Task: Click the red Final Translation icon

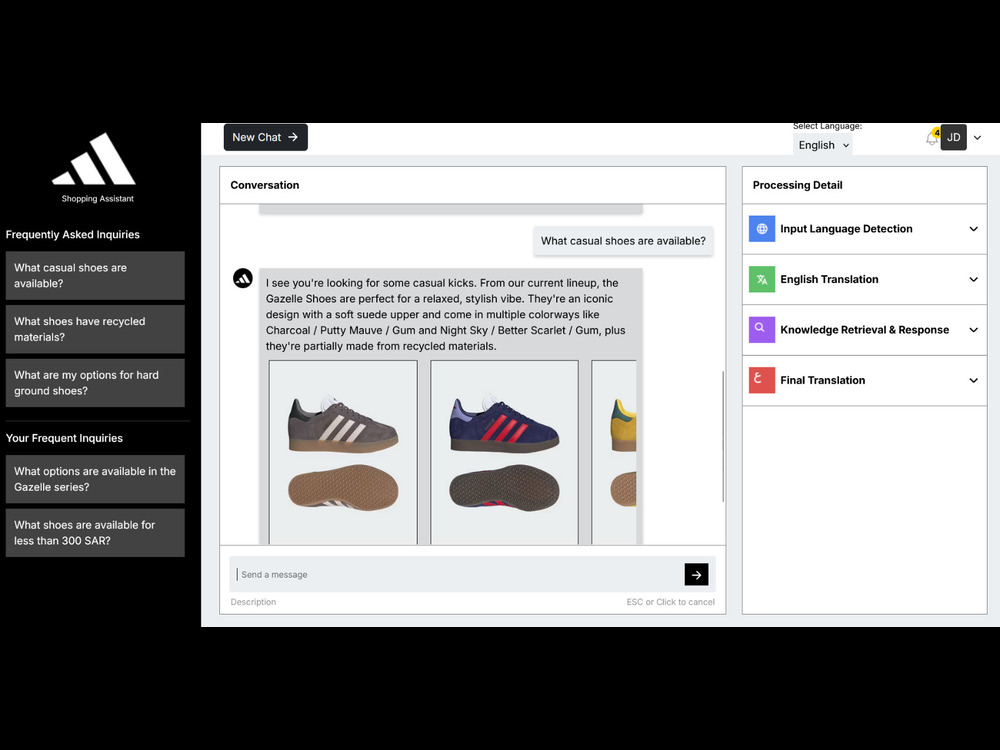Action: (x=761, y=380)
